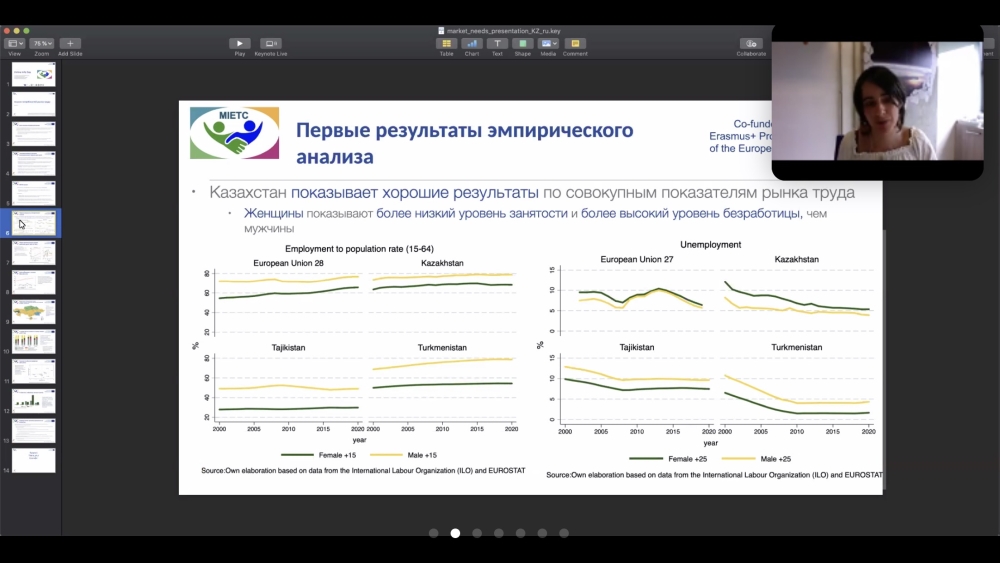Select slide 1 thumbnail in the navigator
The width and height of the screenshot is (1000, 563).
pyautogui.click(x=34, y=74)
